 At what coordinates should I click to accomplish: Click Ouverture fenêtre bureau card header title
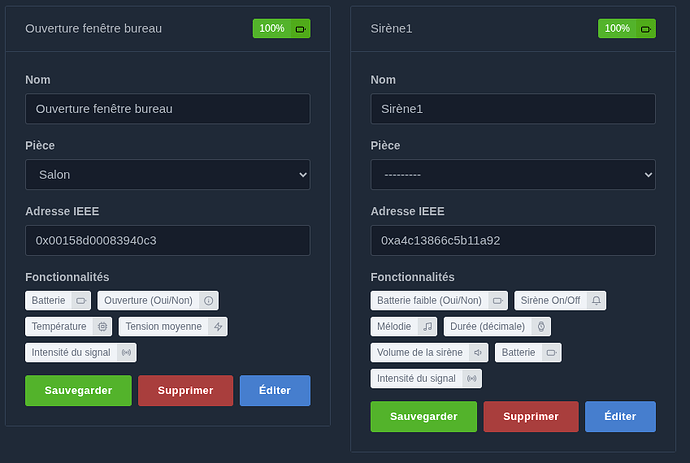[93, 29]
